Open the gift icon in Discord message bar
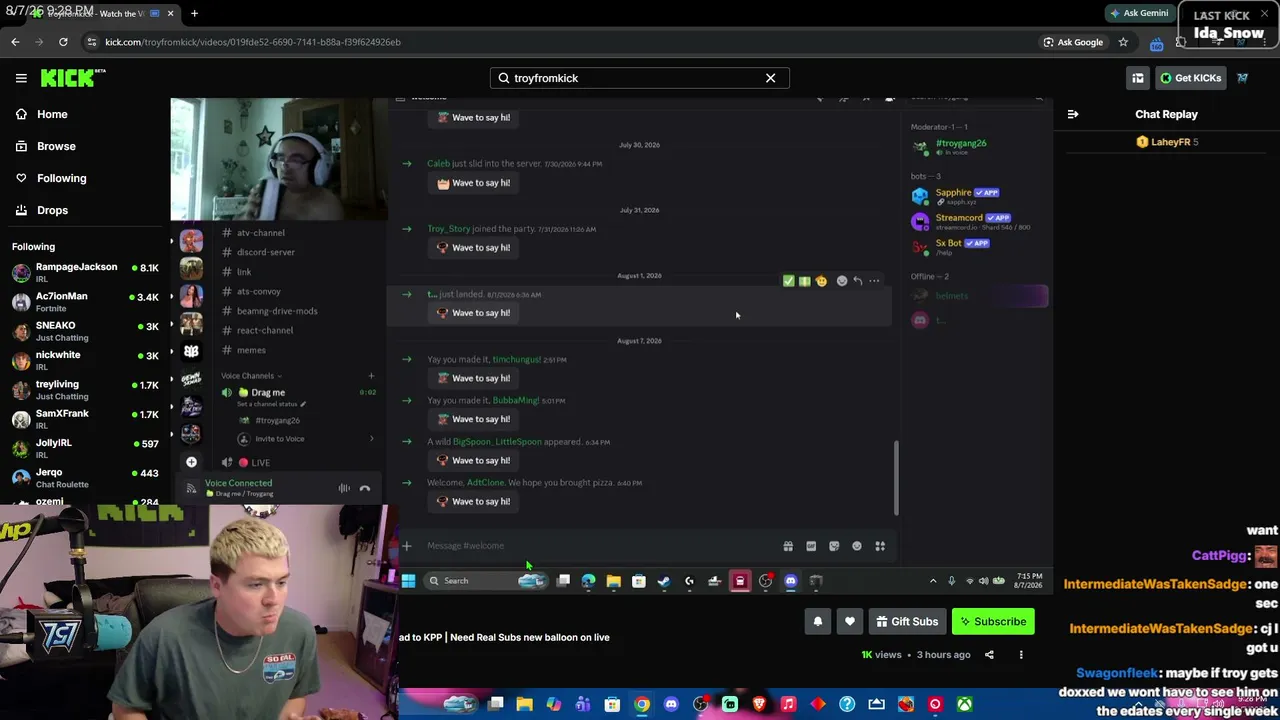 click(788, 546)
